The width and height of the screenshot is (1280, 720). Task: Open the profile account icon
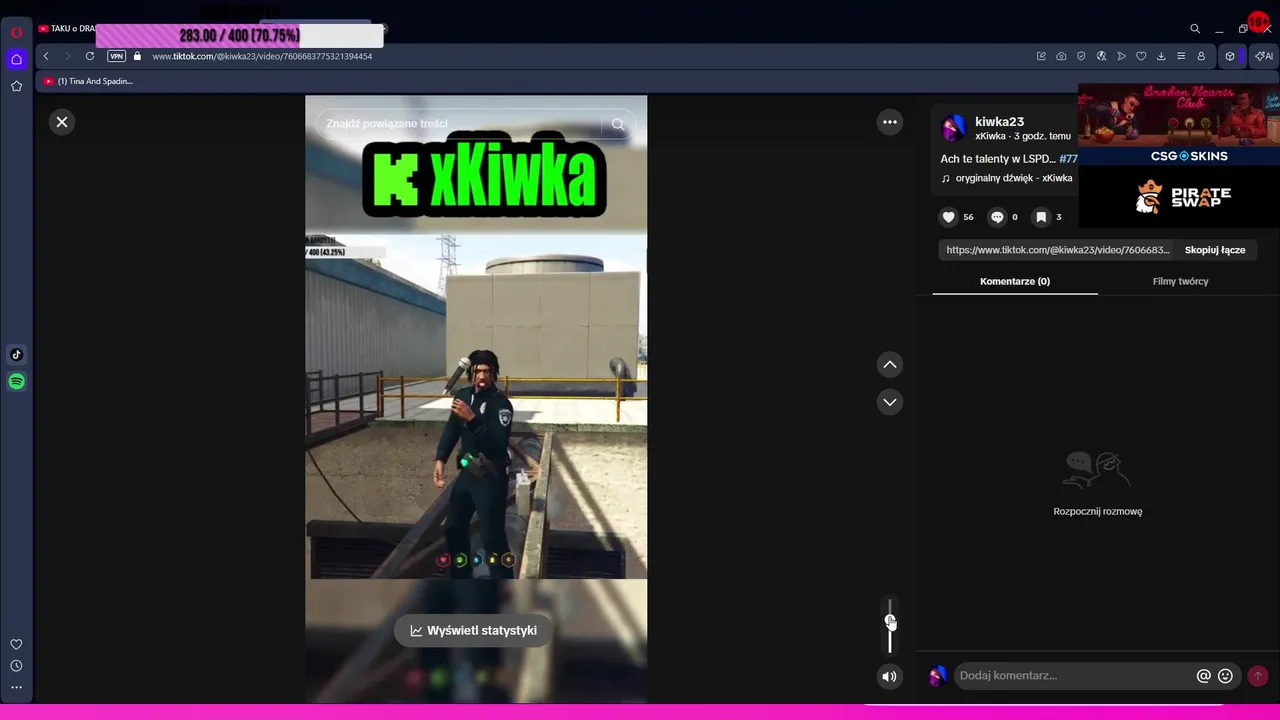(1201, 56)
